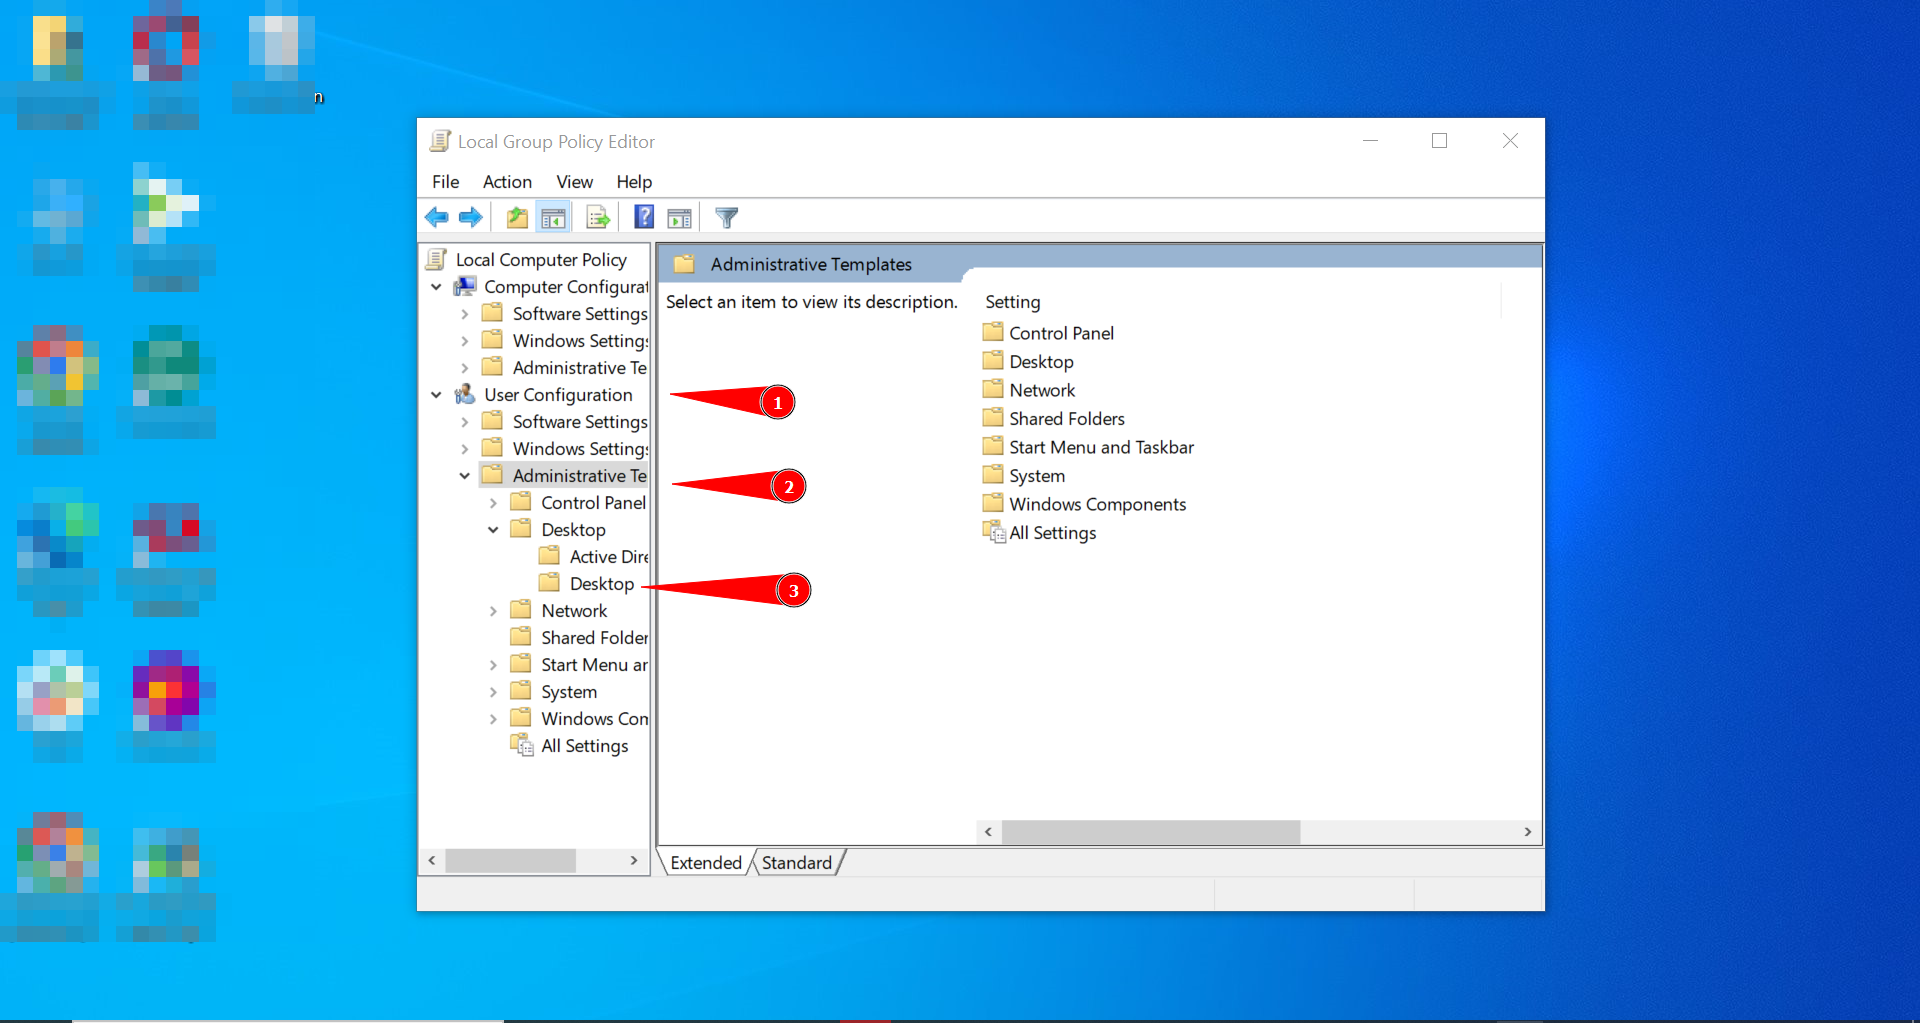Switch to the Standard tab
Viewport: 1920px width, 1023px height.
pyautogui.click(x=796, y=862)
